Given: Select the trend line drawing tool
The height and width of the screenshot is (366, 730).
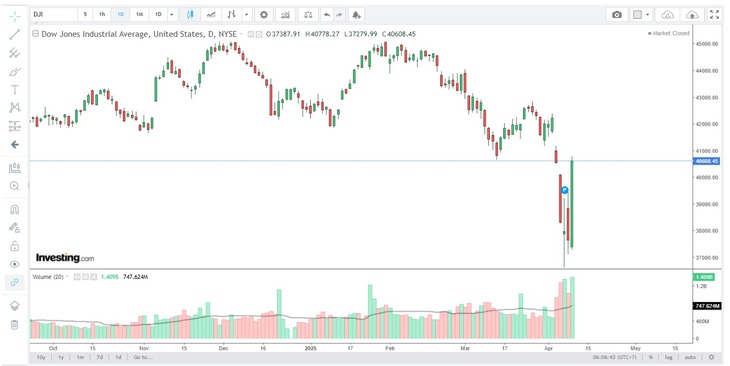Looking at the screenshot, I should pos(14,34).
